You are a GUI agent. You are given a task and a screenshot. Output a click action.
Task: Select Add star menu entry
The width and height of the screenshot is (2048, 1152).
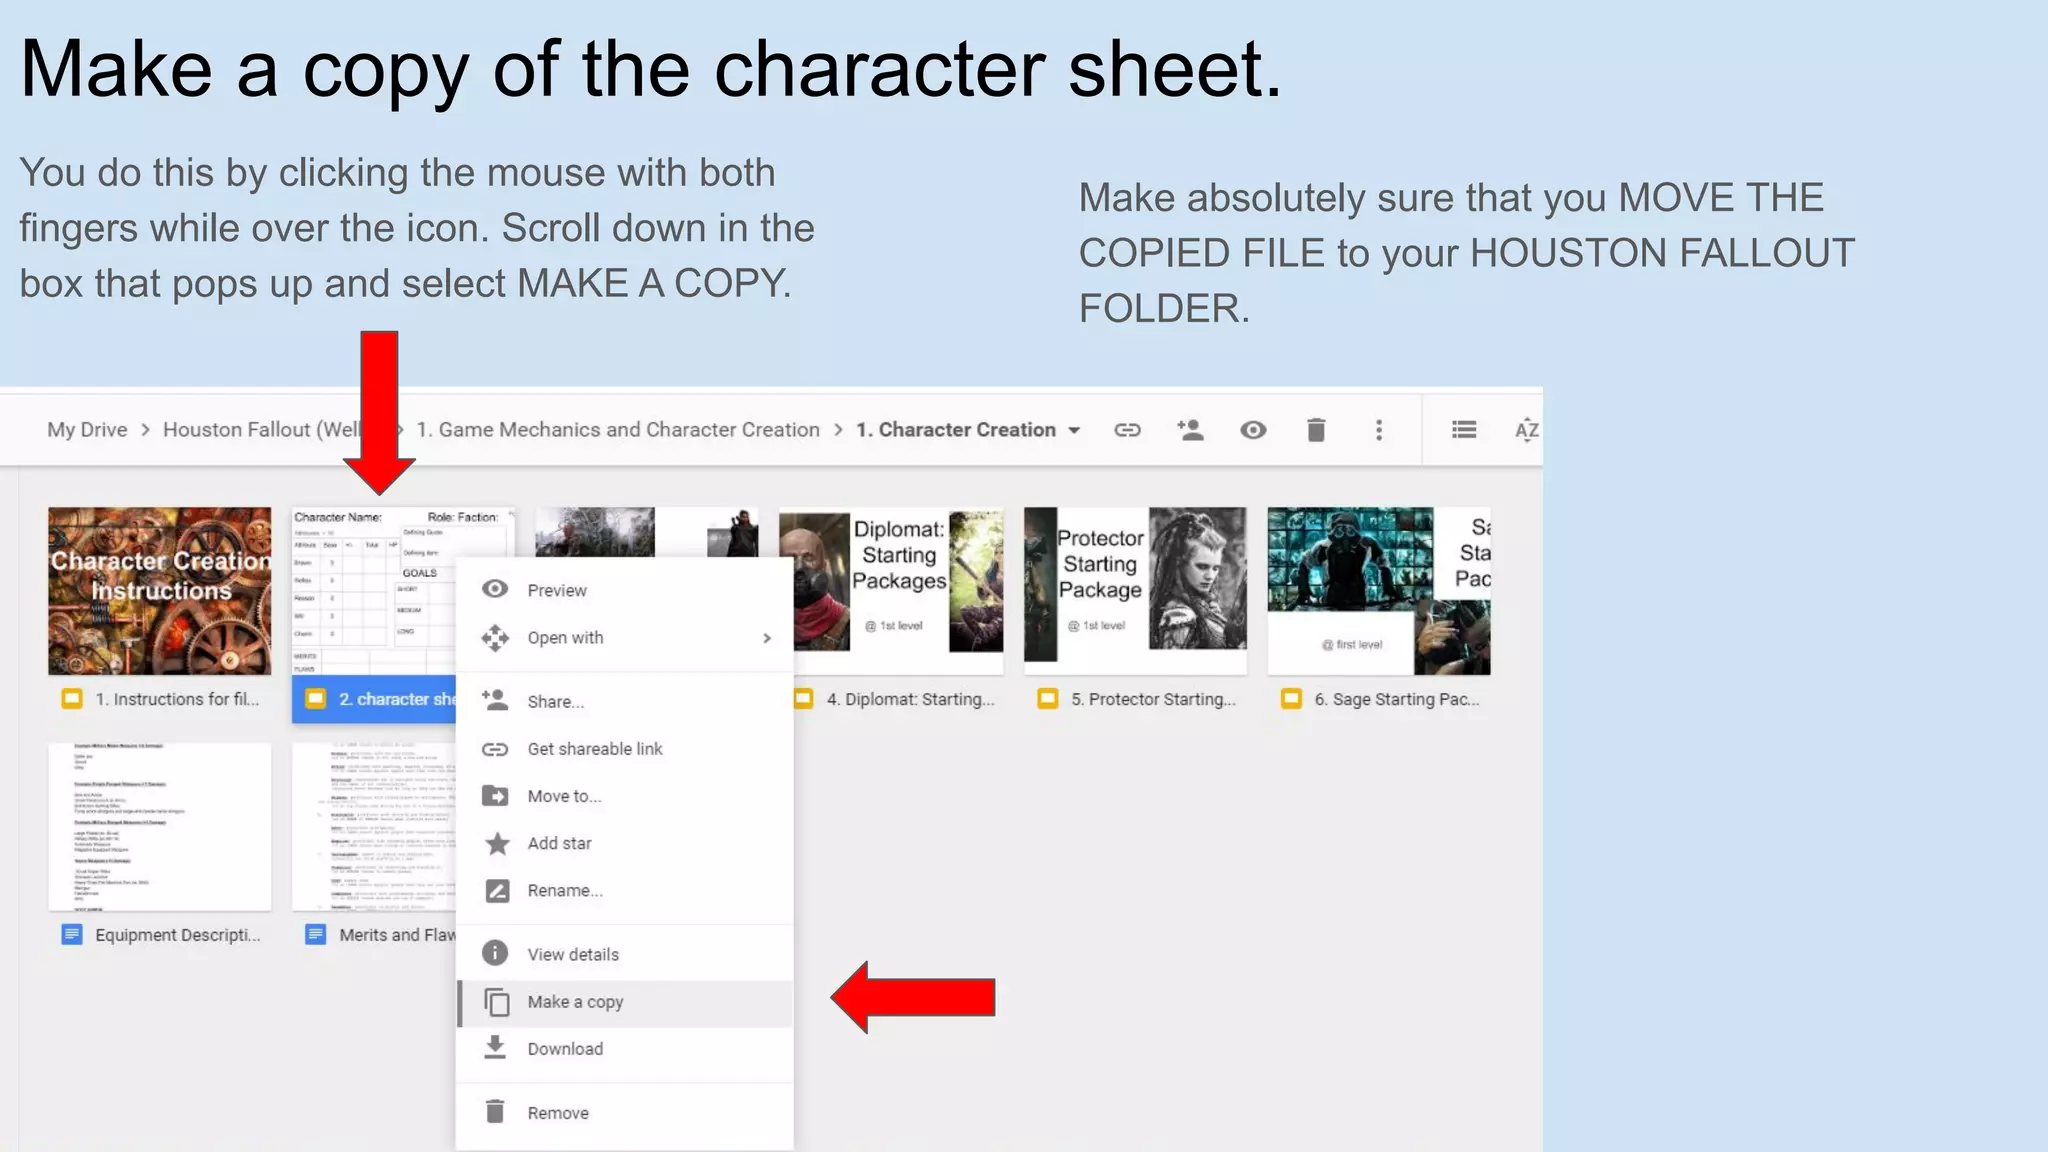coord(625,843)
